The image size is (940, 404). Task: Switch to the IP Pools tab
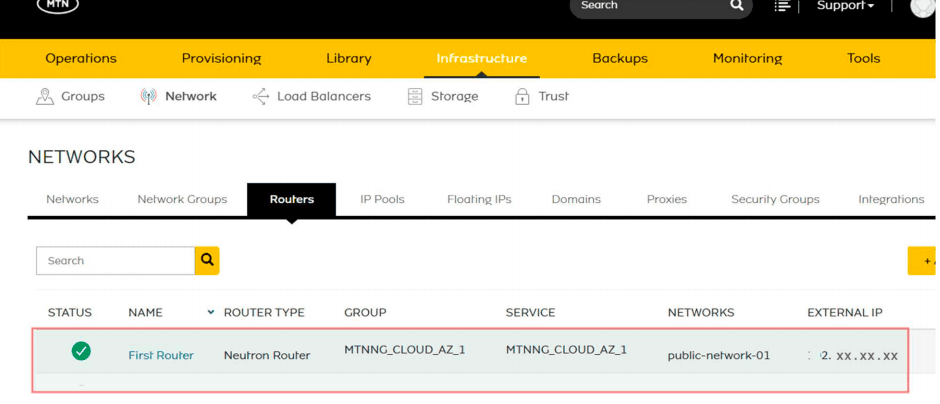click(382, 199)
